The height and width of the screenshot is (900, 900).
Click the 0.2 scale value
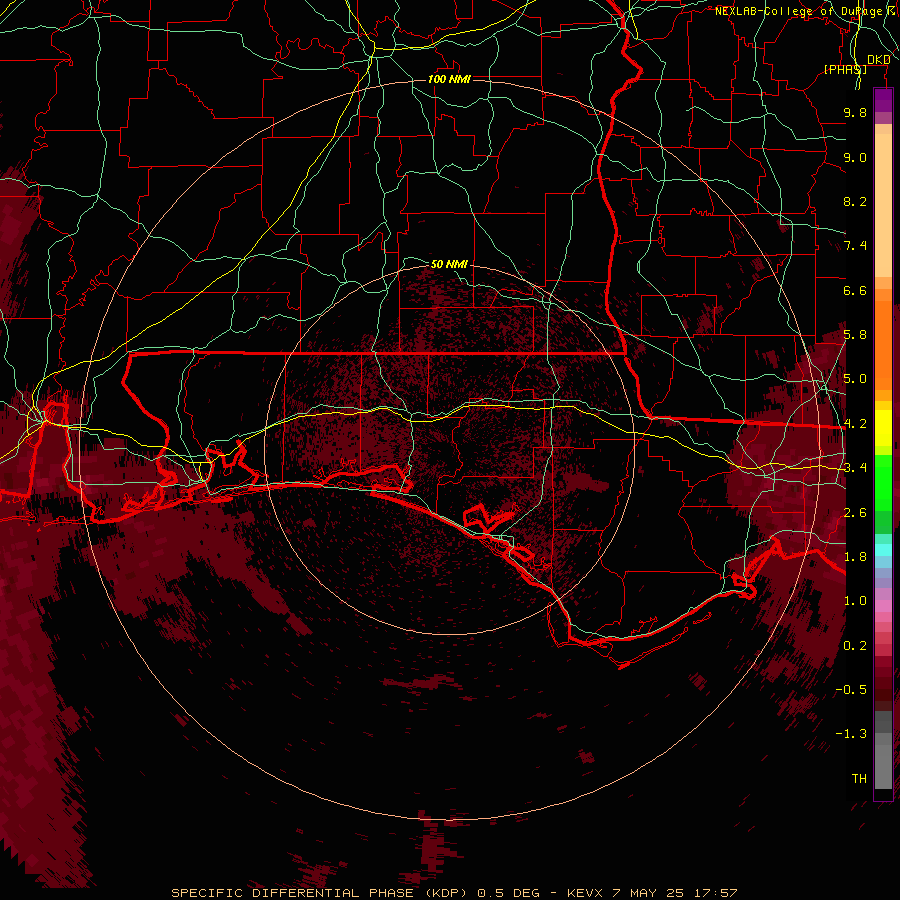(855, 646)
